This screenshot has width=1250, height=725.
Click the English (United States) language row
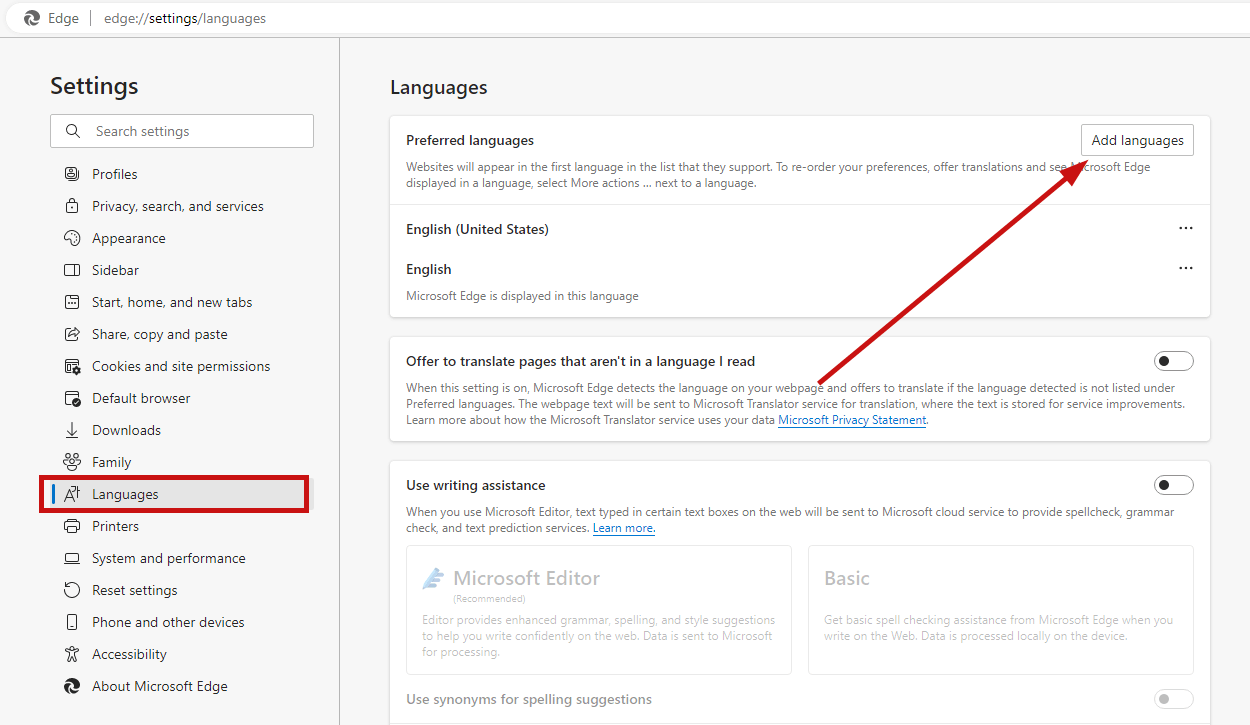point(800,229)
